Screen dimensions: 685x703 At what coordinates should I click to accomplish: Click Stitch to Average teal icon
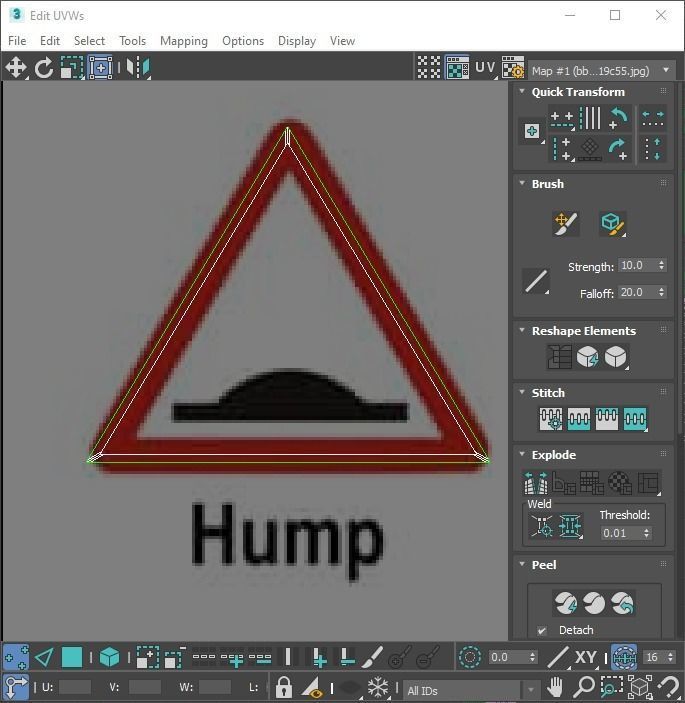click(x=578, y=419)
